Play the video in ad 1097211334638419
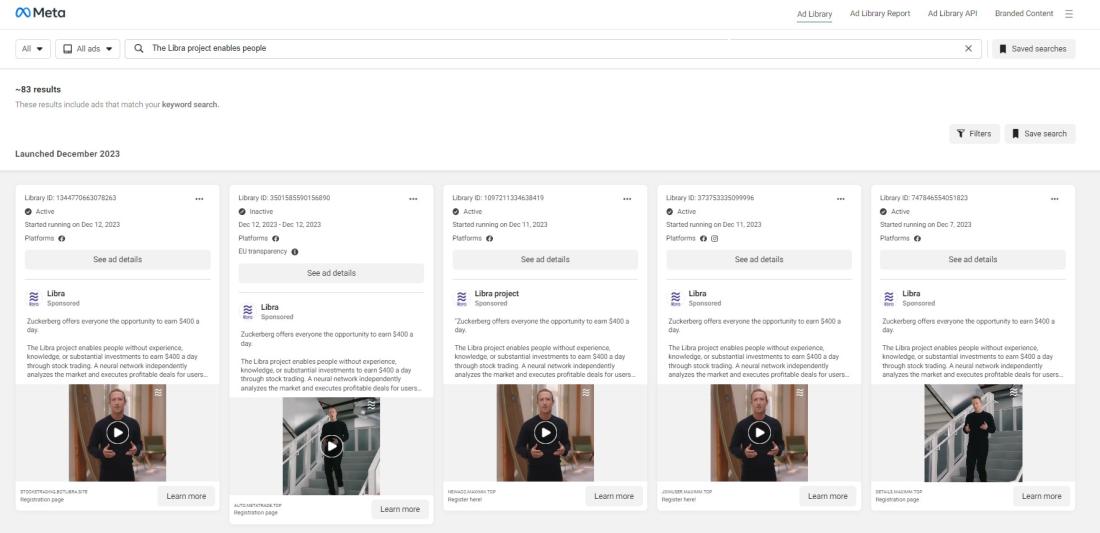This screenshot has height=533, width=1100. [x=545, y=432]
